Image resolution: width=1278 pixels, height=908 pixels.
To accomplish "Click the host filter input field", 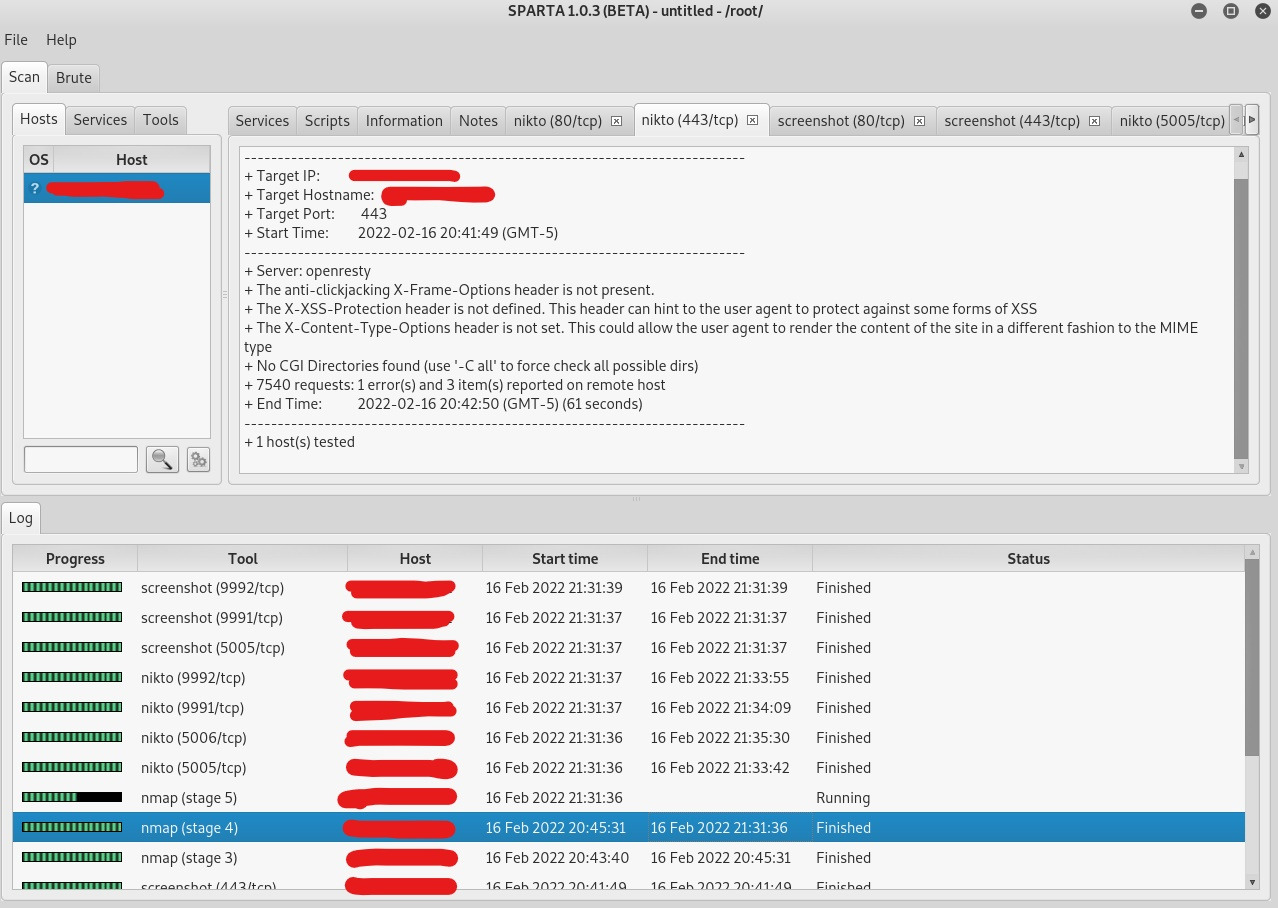I will 80,459.
